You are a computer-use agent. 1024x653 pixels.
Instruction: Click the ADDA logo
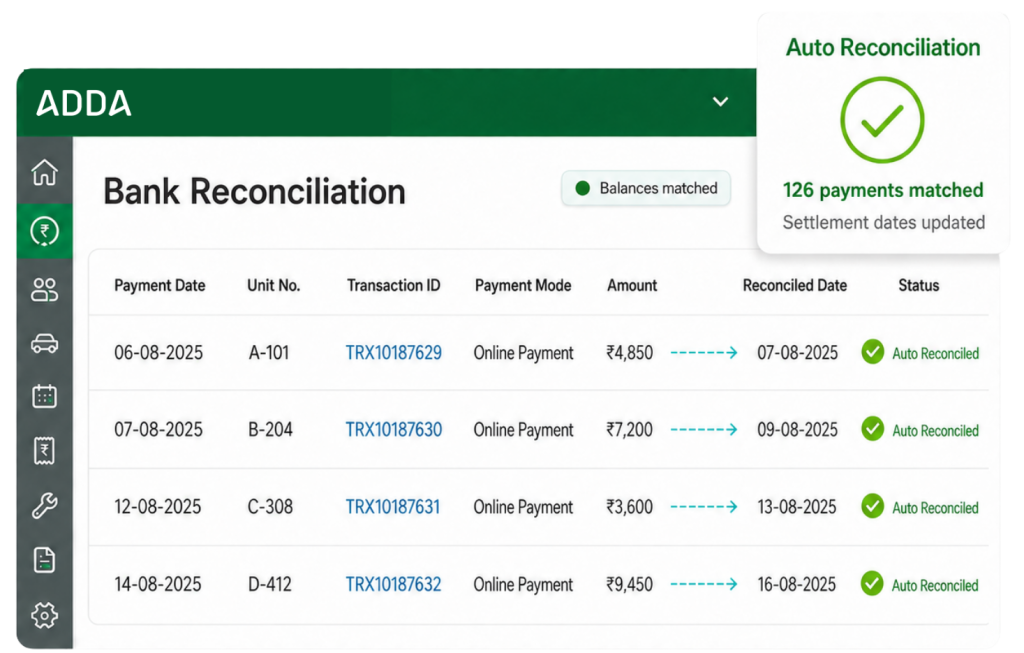[84, 103]
